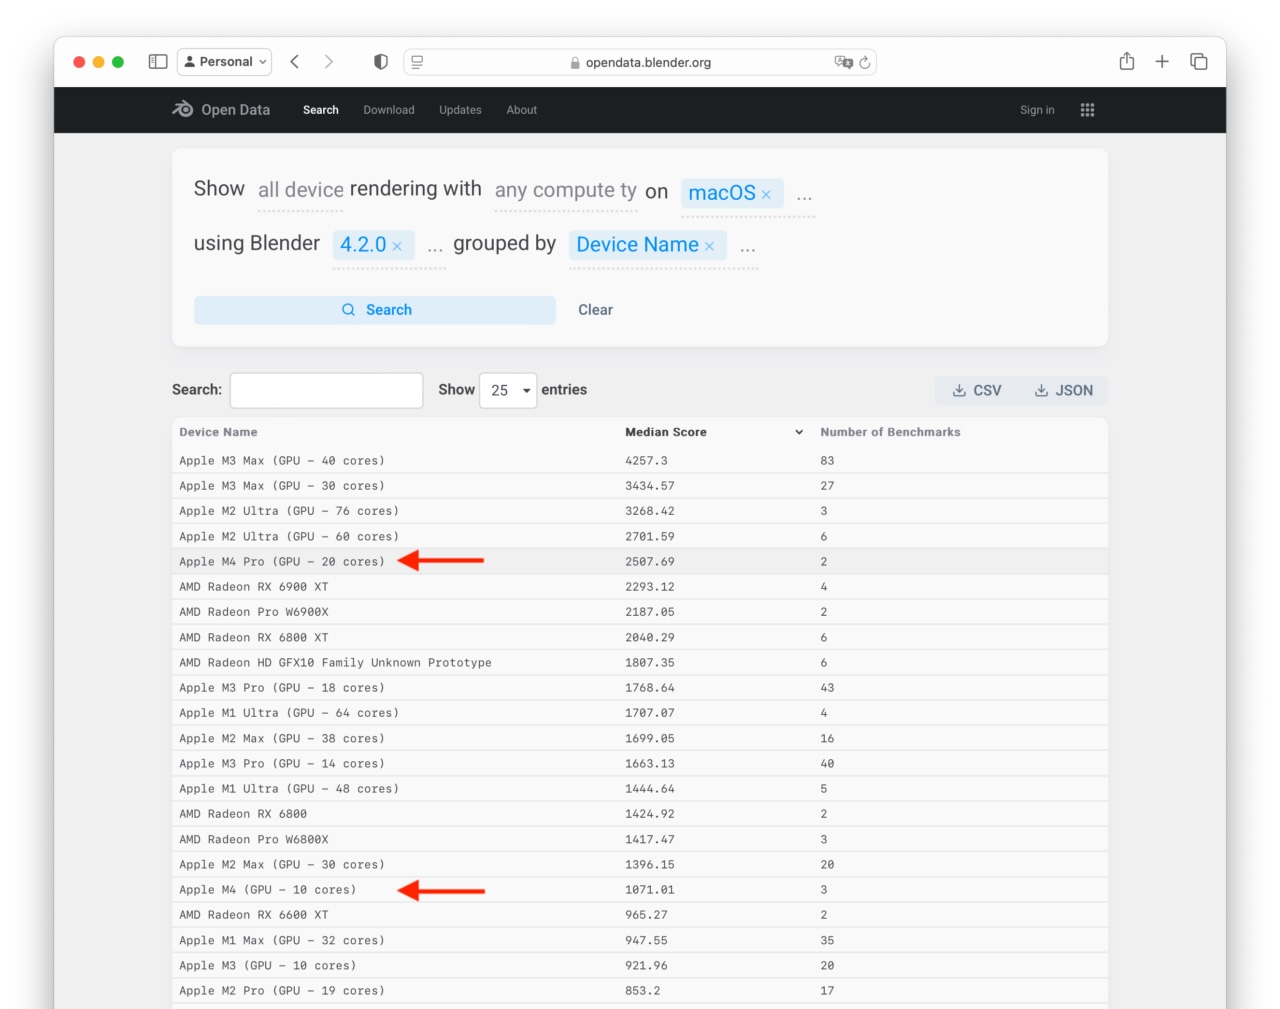1280x1009 pixels.
Task: Click the blue Search button
Action: tap(375, 310)
